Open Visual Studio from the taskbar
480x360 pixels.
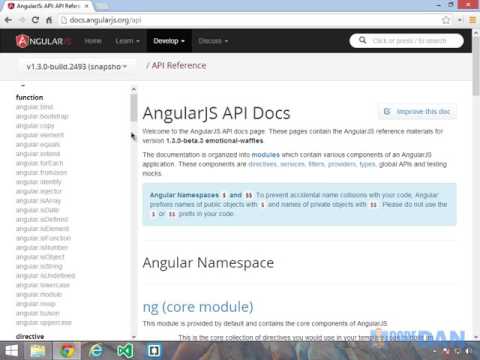pos(125,351)
